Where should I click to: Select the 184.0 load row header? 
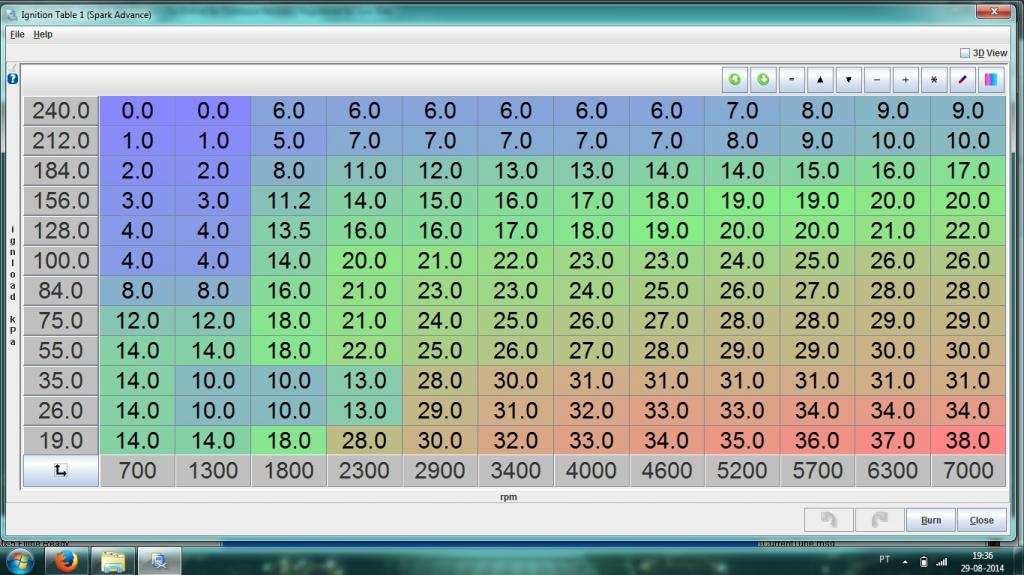tap(61, 171)
